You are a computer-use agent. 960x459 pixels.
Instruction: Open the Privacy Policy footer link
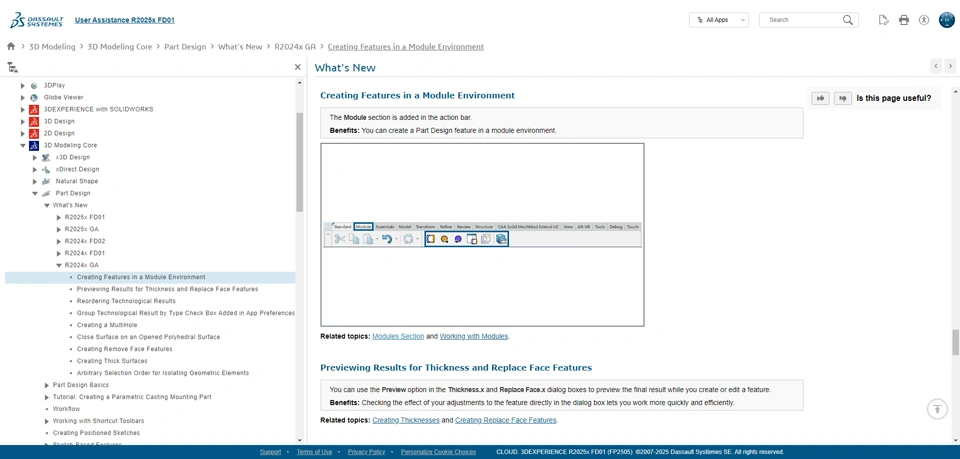point(366,452)
